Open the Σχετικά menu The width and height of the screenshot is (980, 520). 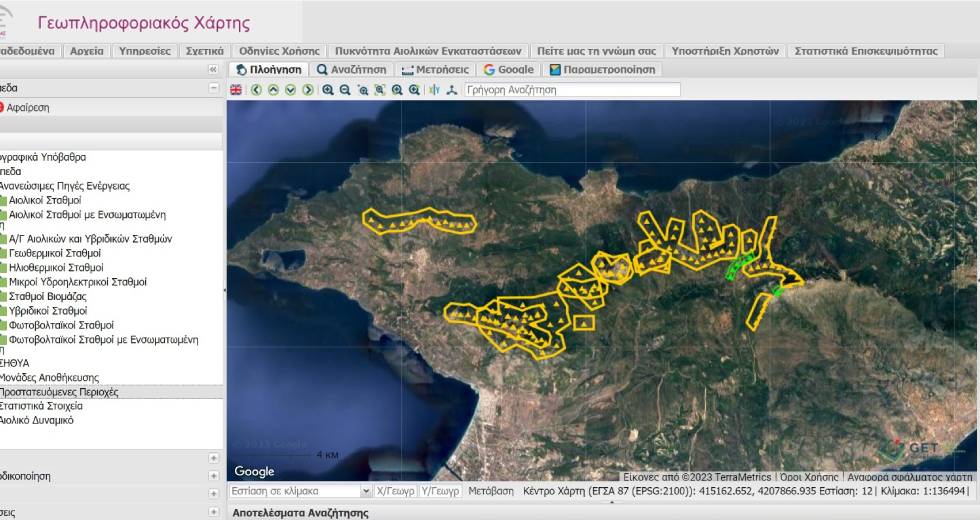point(204,51)
